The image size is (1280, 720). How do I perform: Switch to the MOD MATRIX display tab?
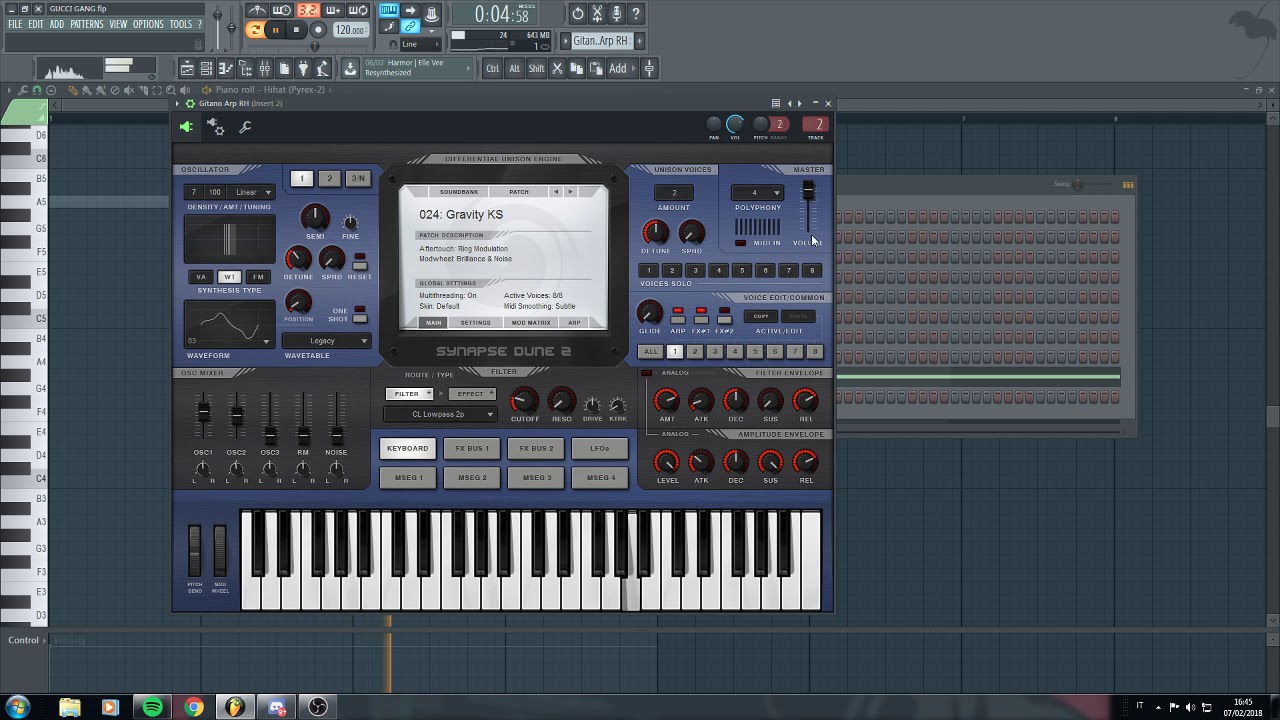coord(531,323)
